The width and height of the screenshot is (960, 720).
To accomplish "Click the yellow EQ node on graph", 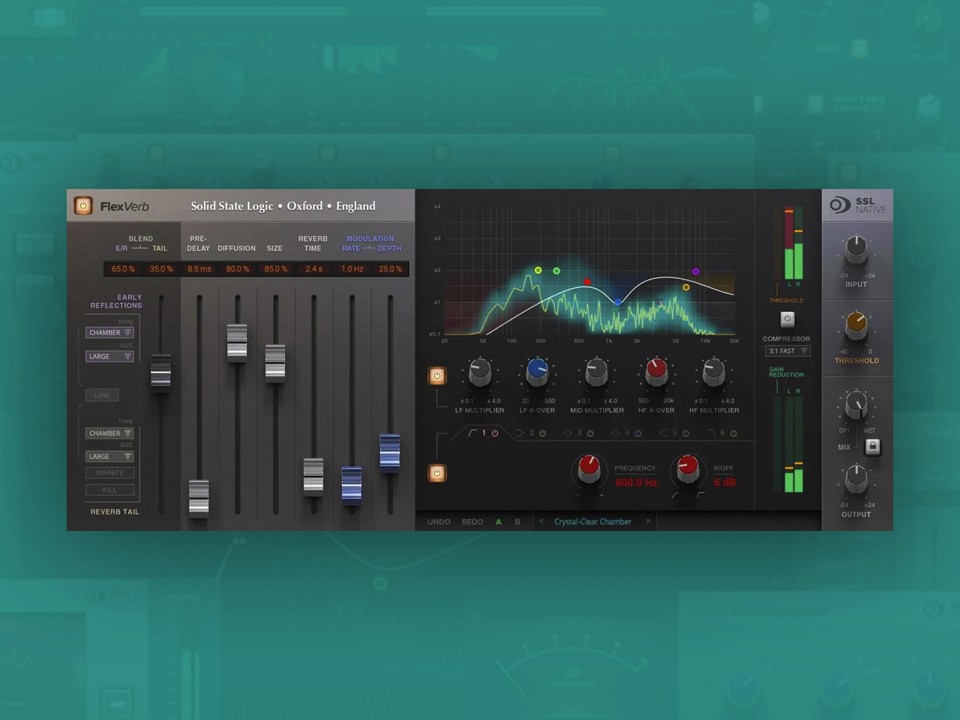I will tap(538, 270).
